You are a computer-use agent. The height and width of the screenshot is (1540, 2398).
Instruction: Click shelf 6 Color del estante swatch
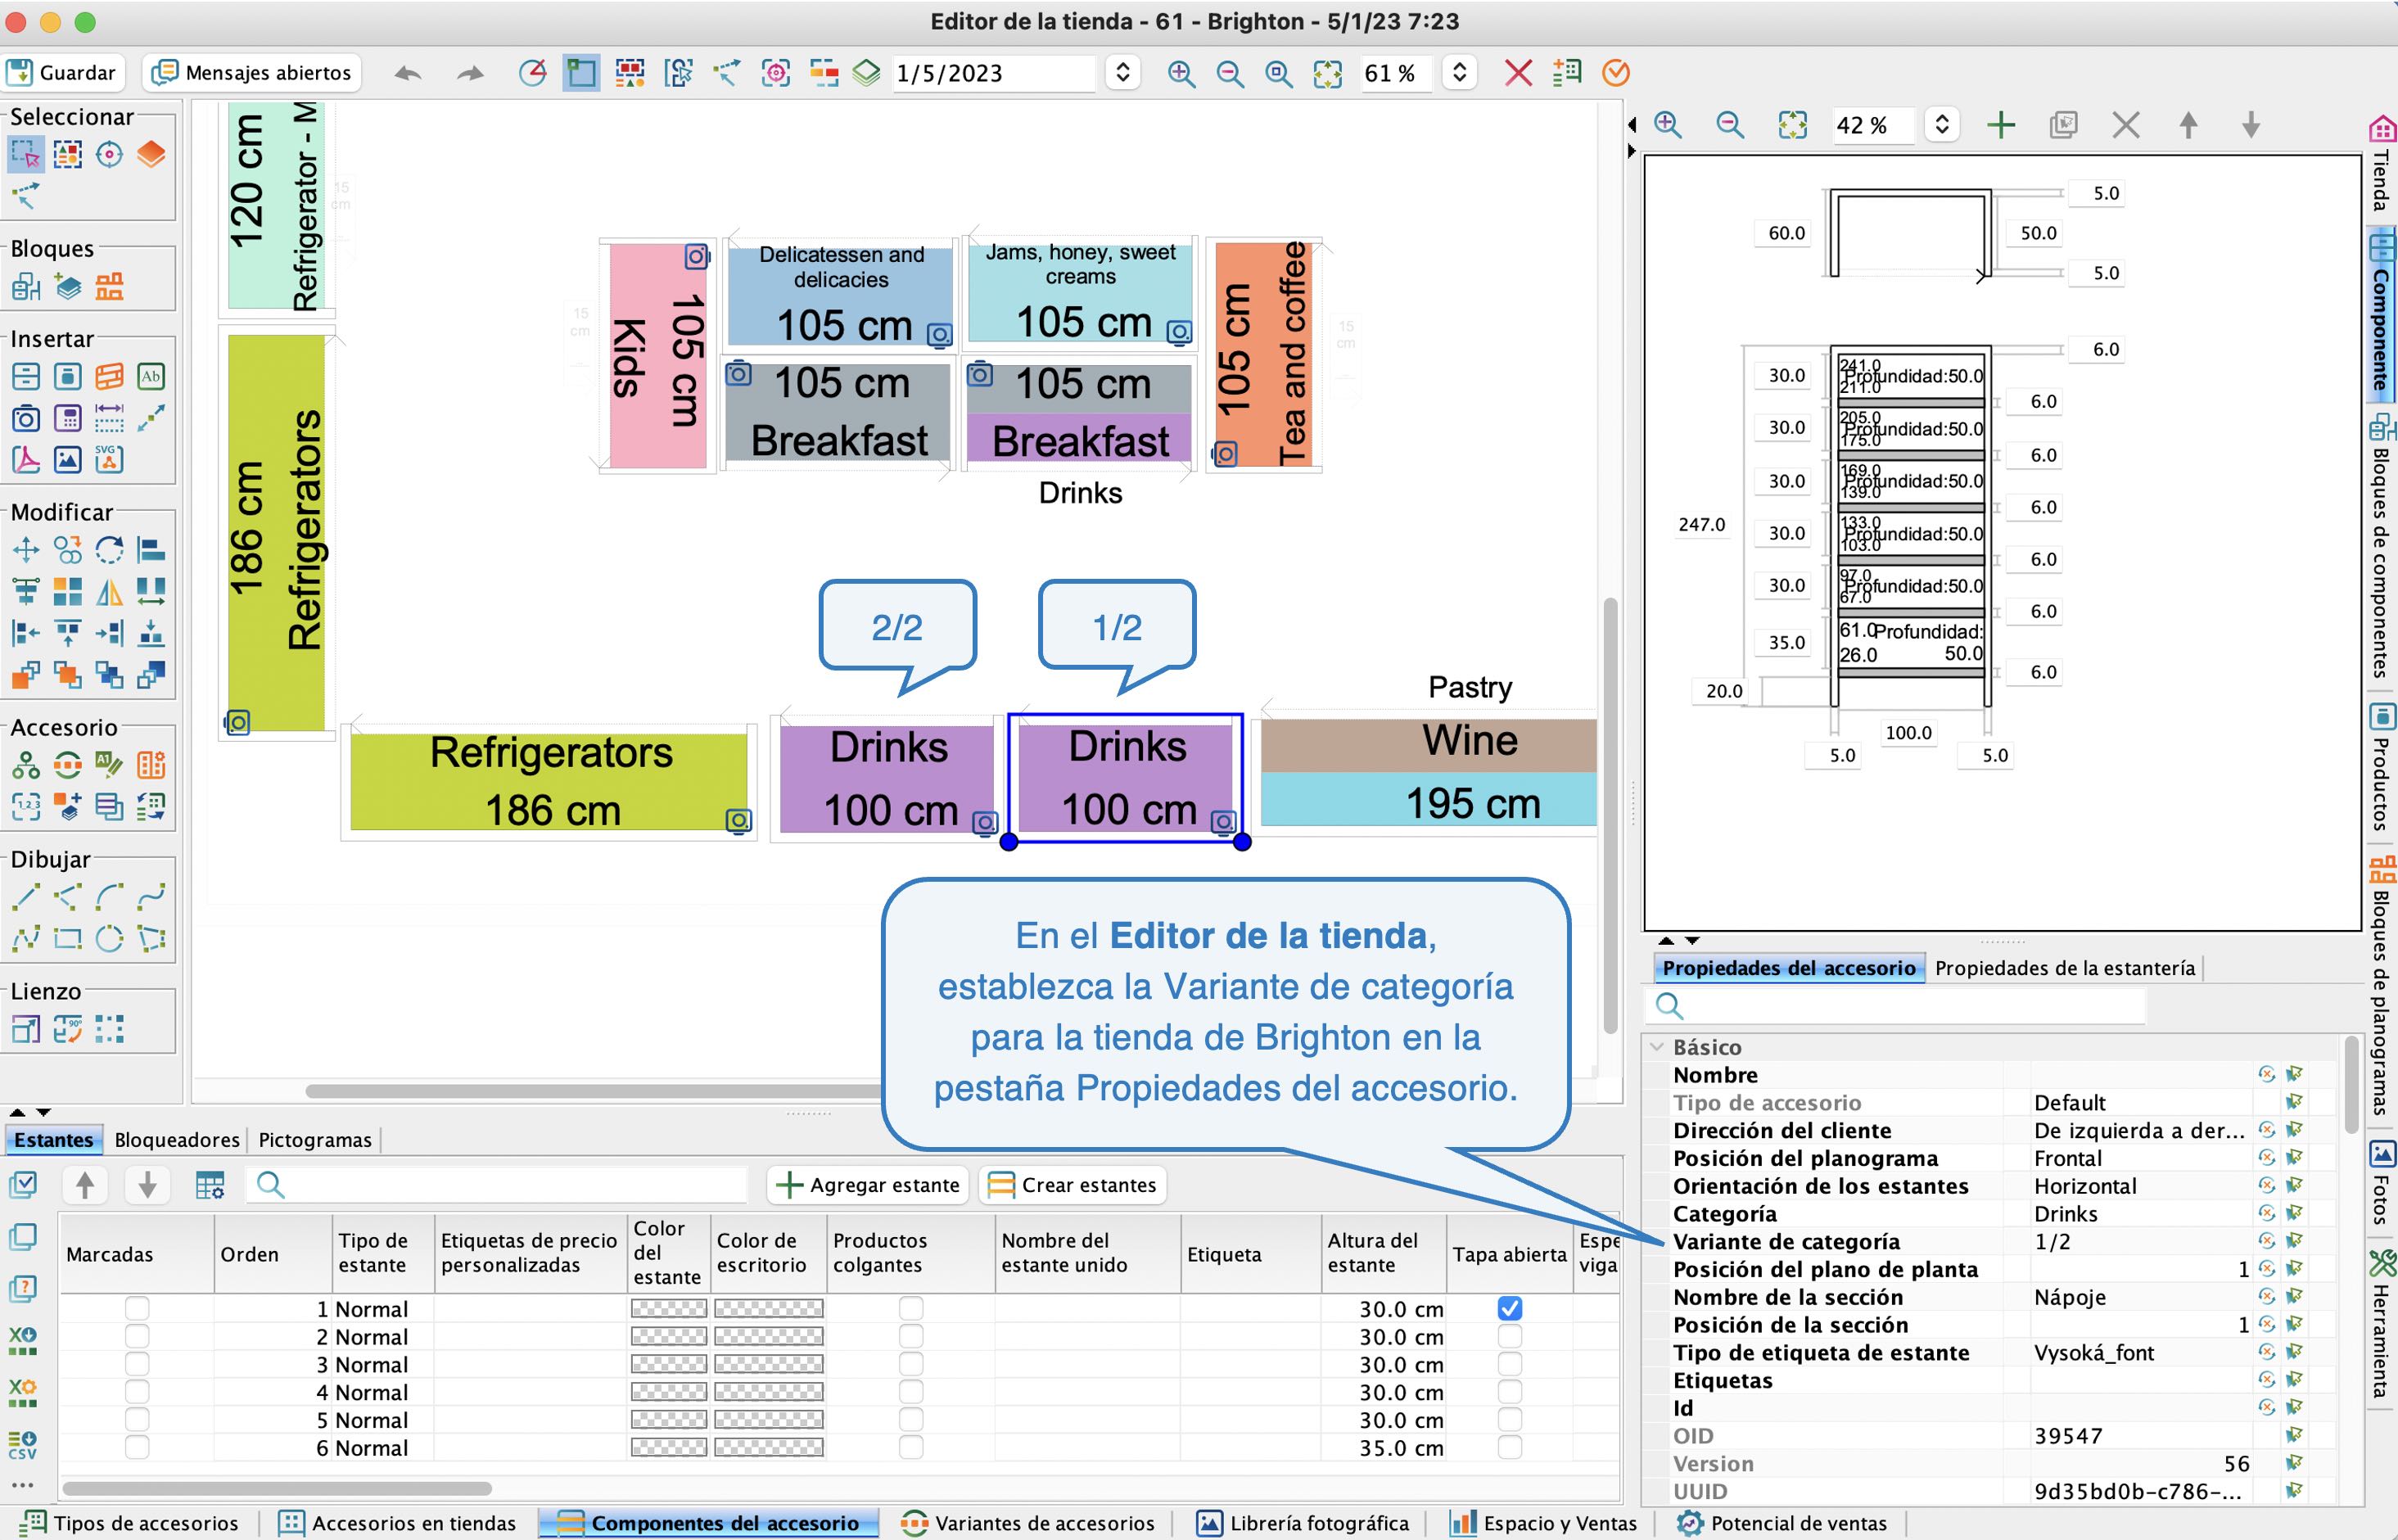[669, 1447]
